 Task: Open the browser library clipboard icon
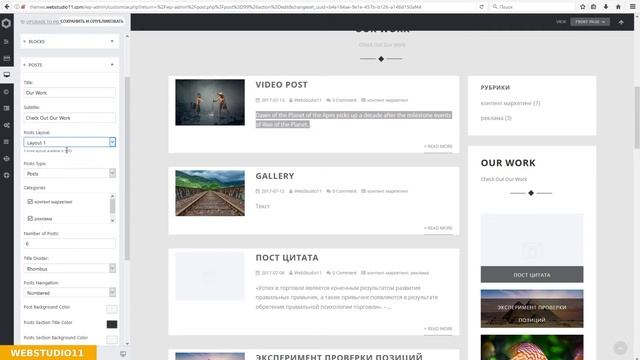click(x=593, y=7)
